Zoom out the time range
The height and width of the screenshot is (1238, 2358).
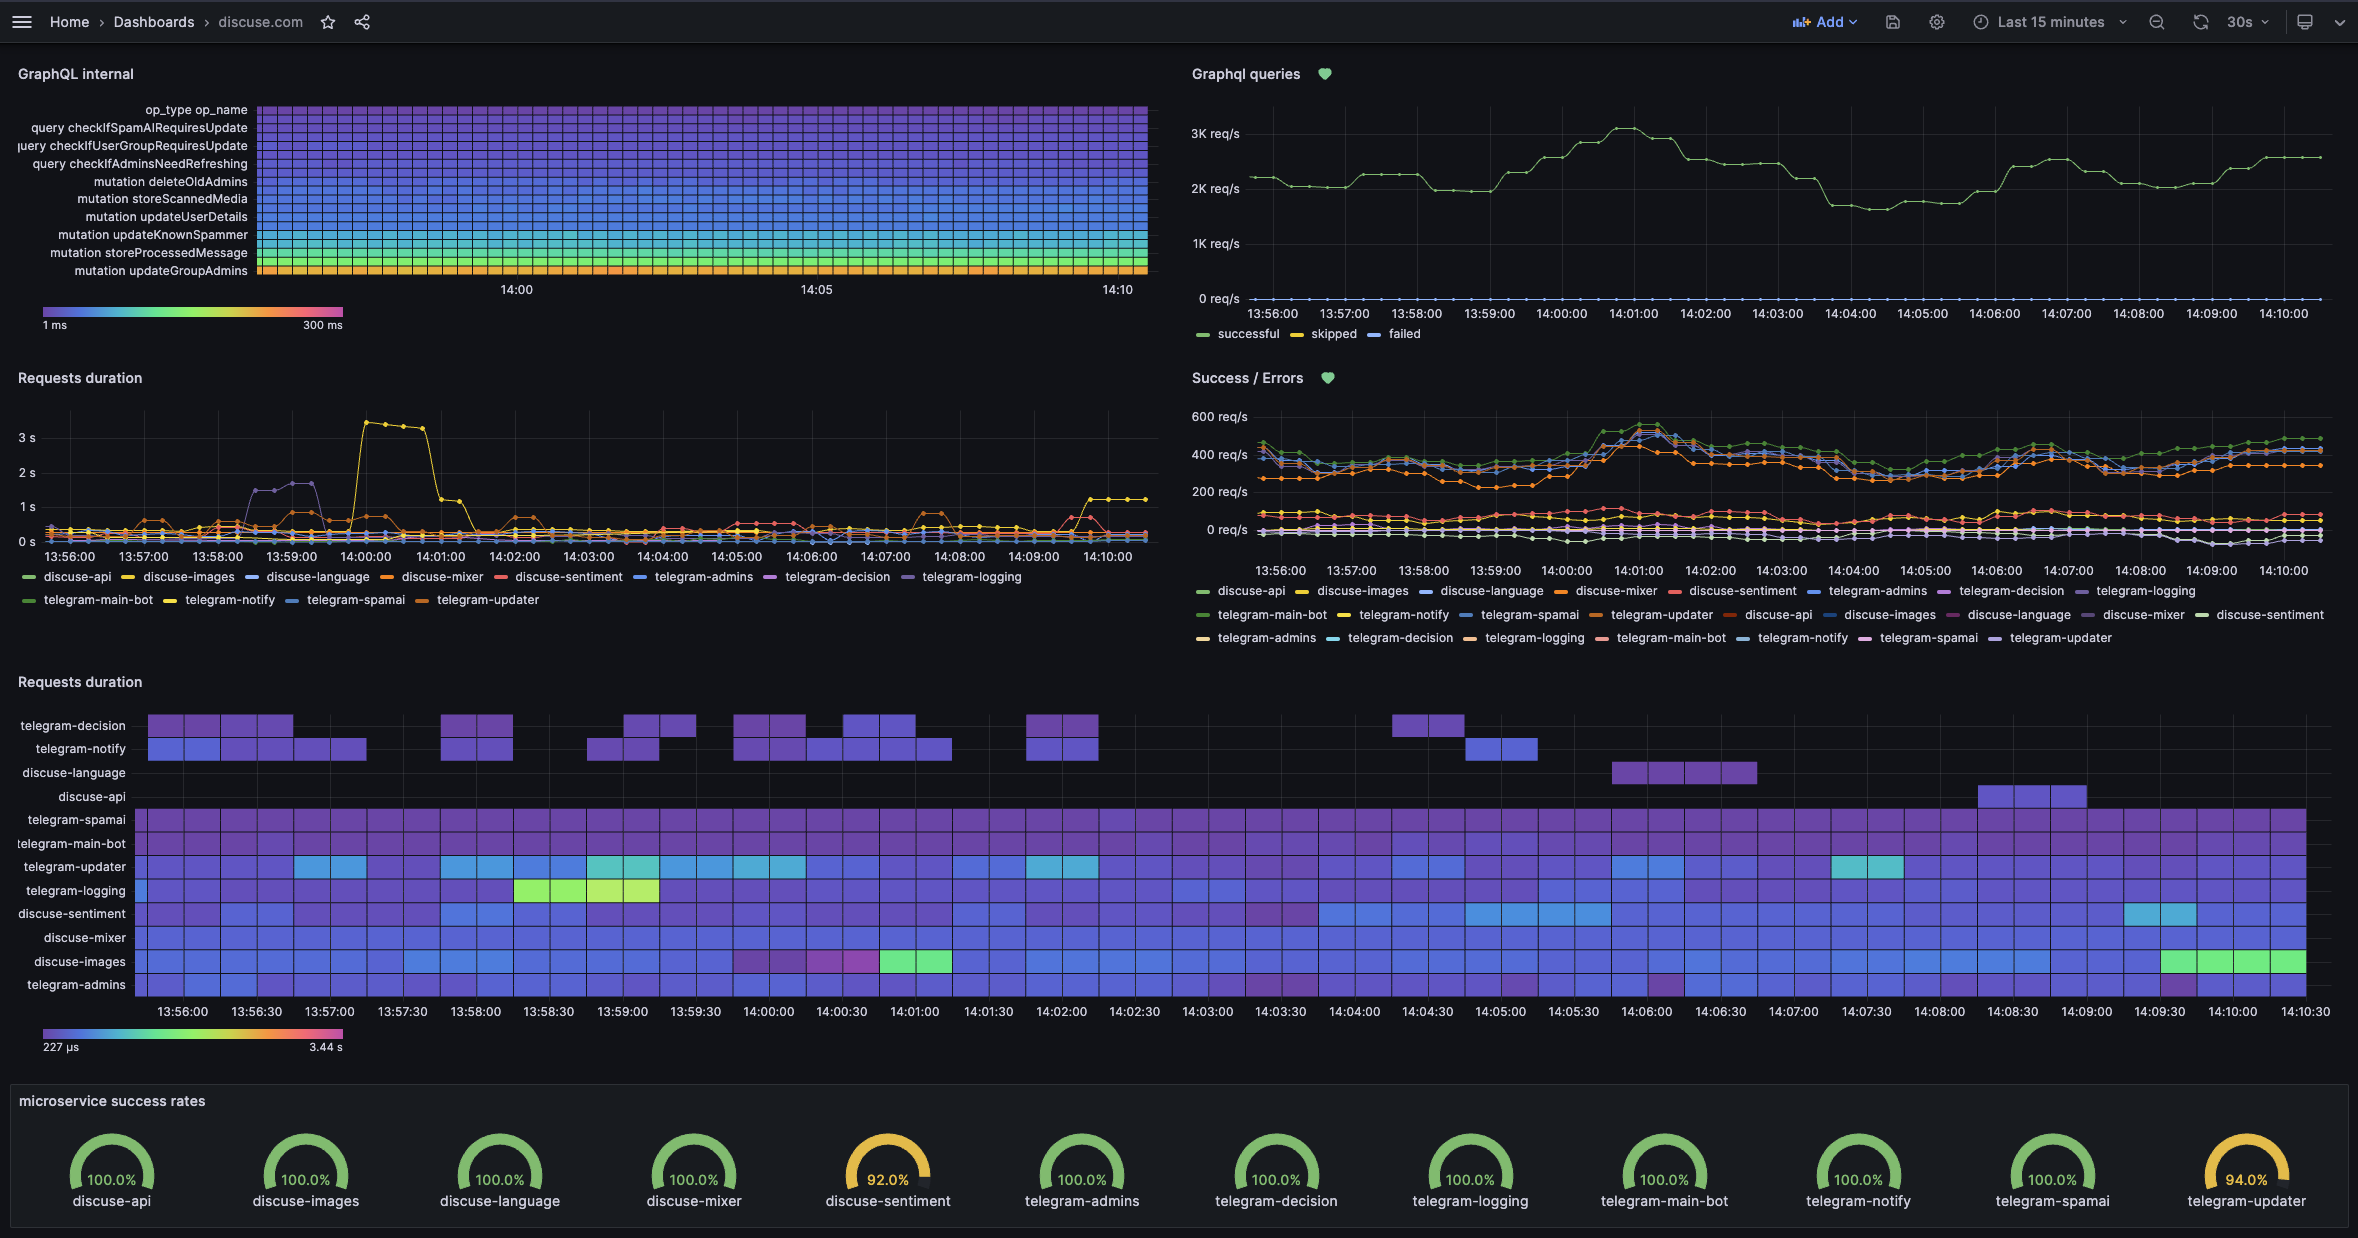pos(2157,22)
